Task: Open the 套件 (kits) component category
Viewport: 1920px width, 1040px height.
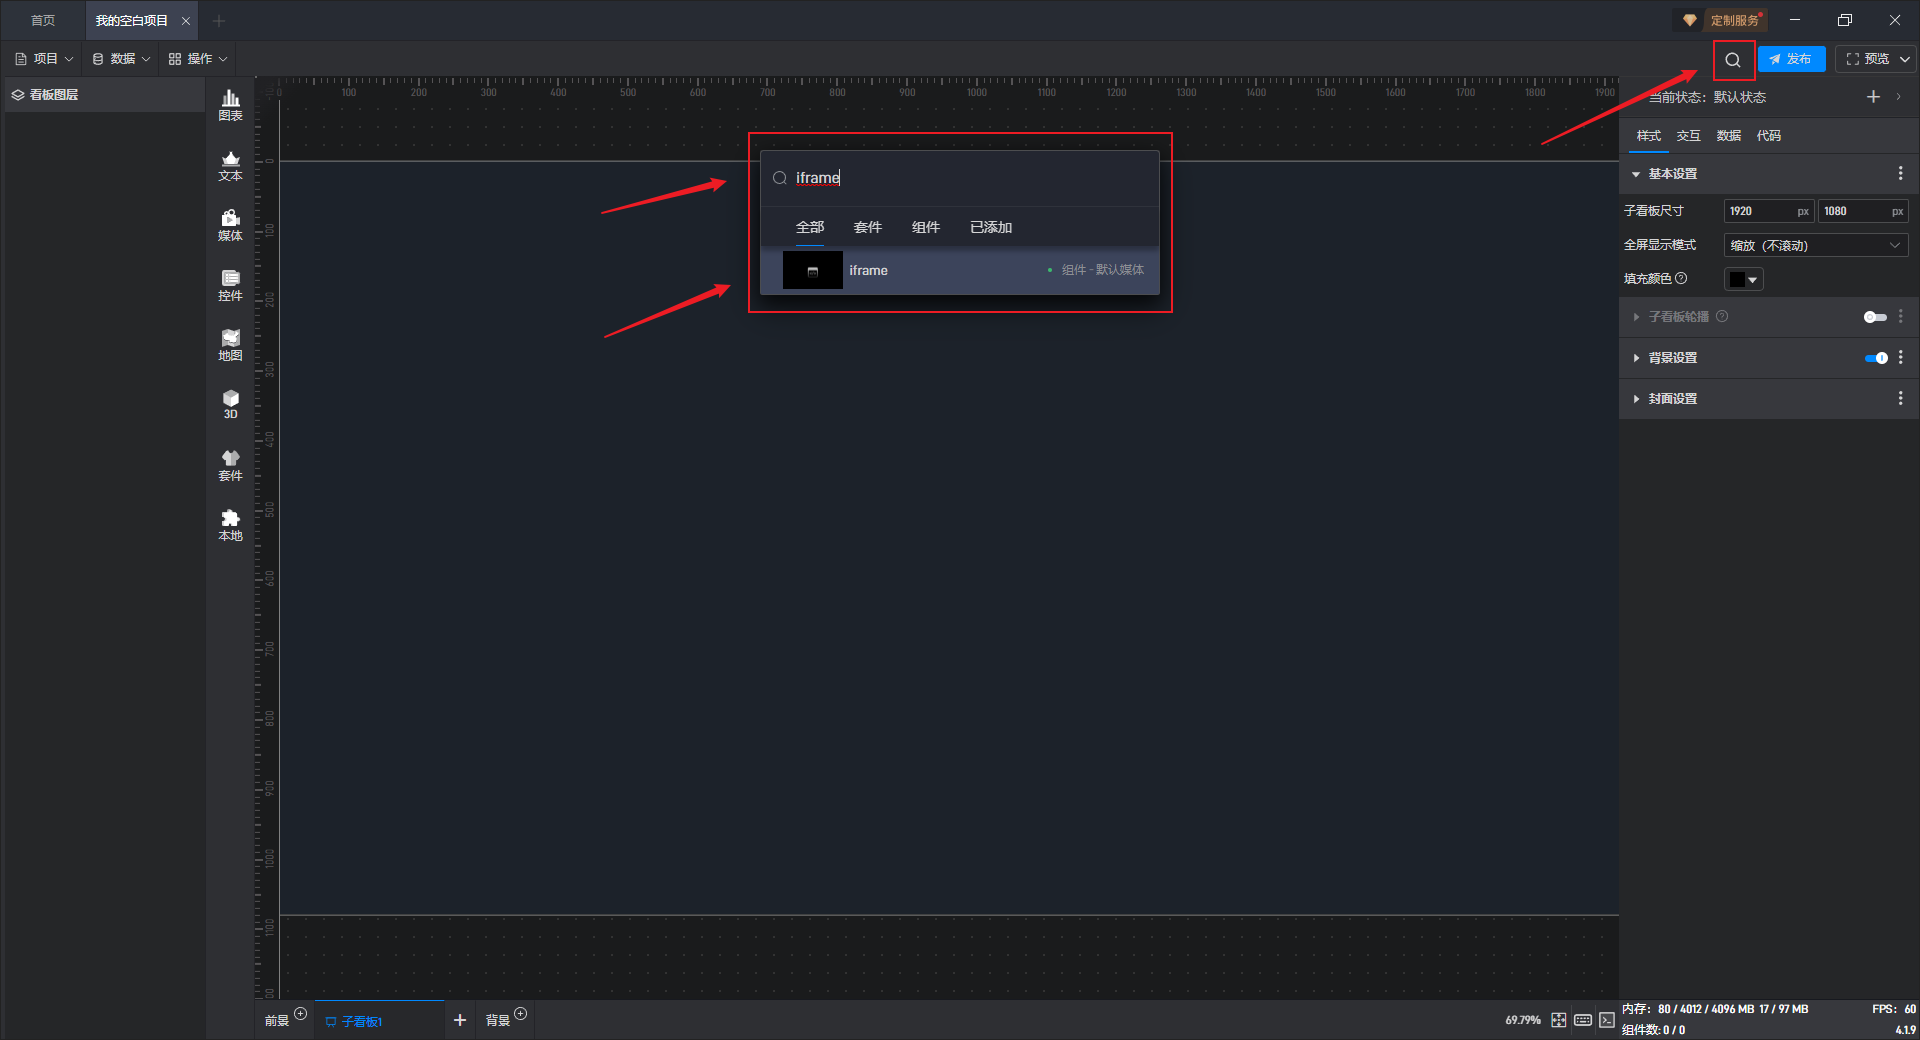Action: 230,465
